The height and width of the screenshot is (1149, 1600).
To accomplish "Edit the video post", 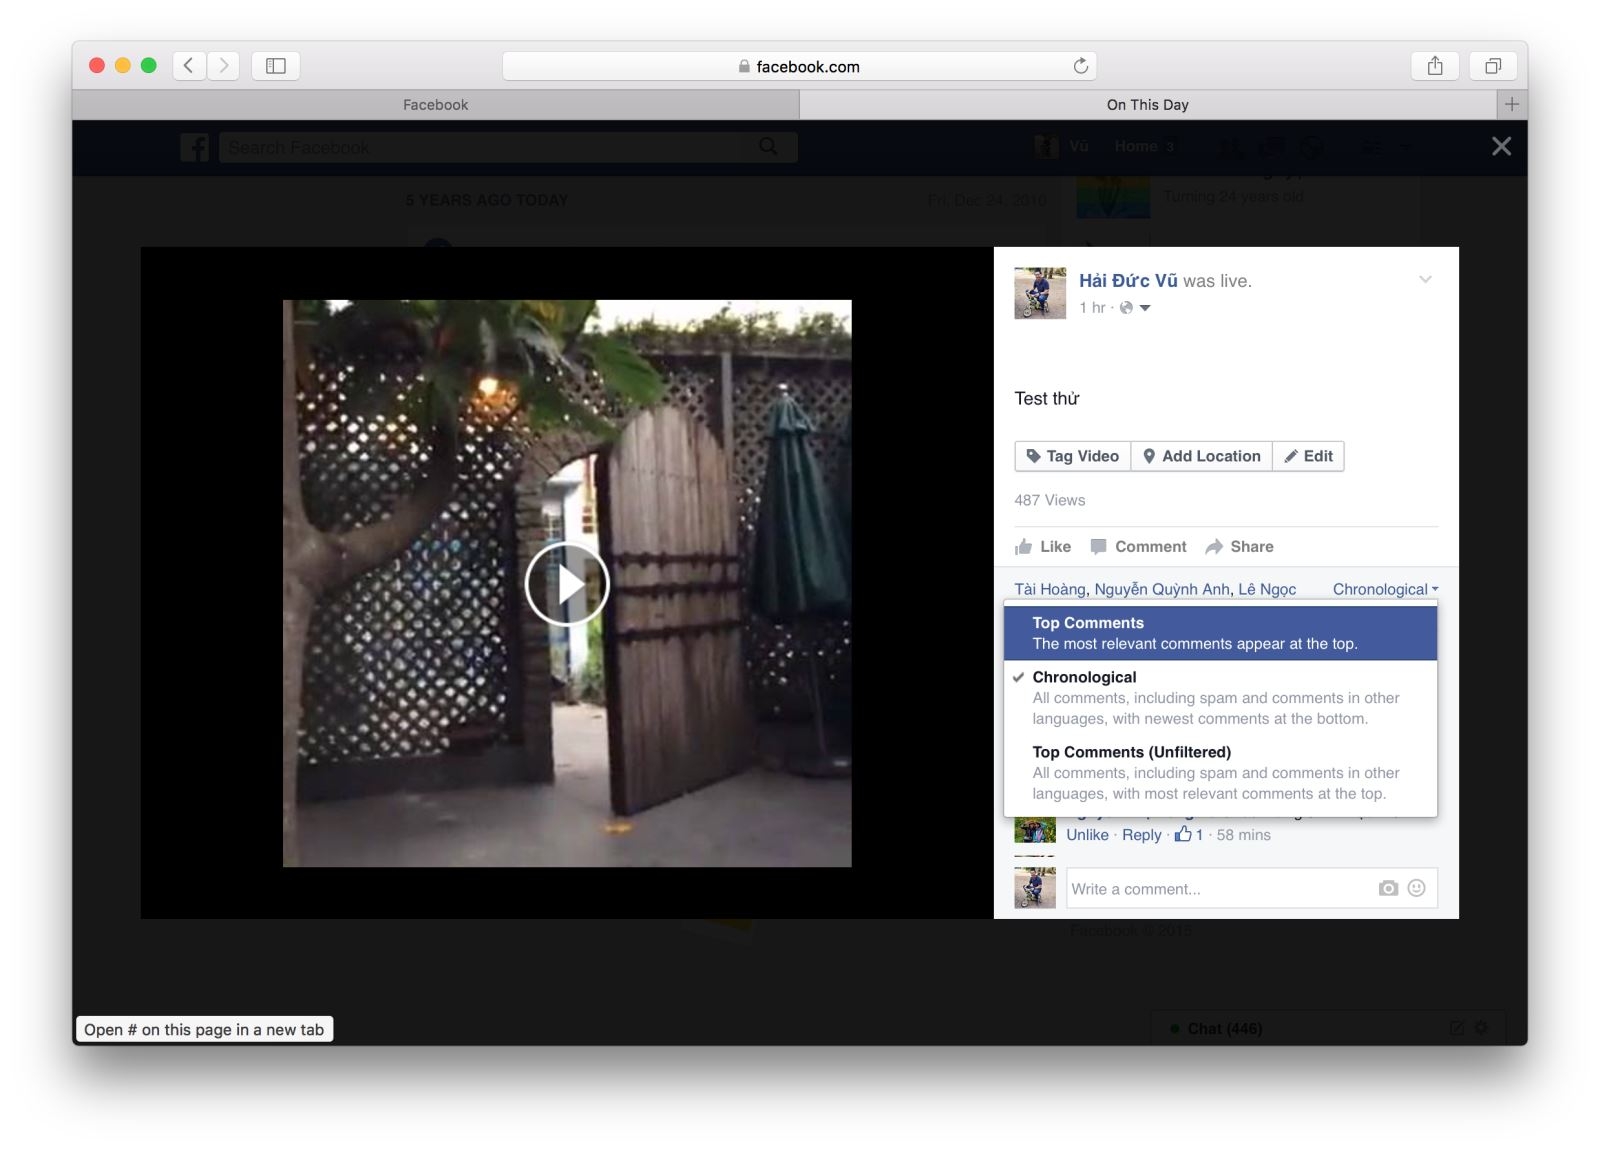I will (1309, 456).
